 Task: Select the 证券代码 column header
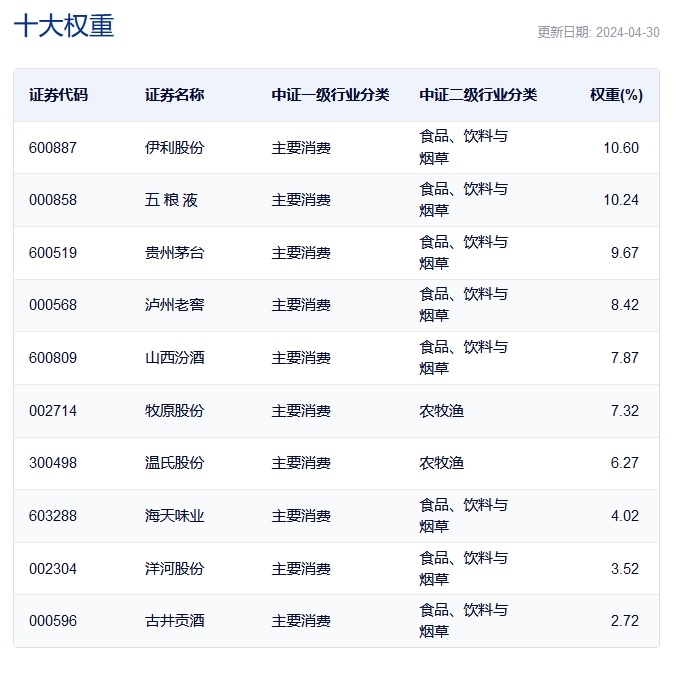58,95
